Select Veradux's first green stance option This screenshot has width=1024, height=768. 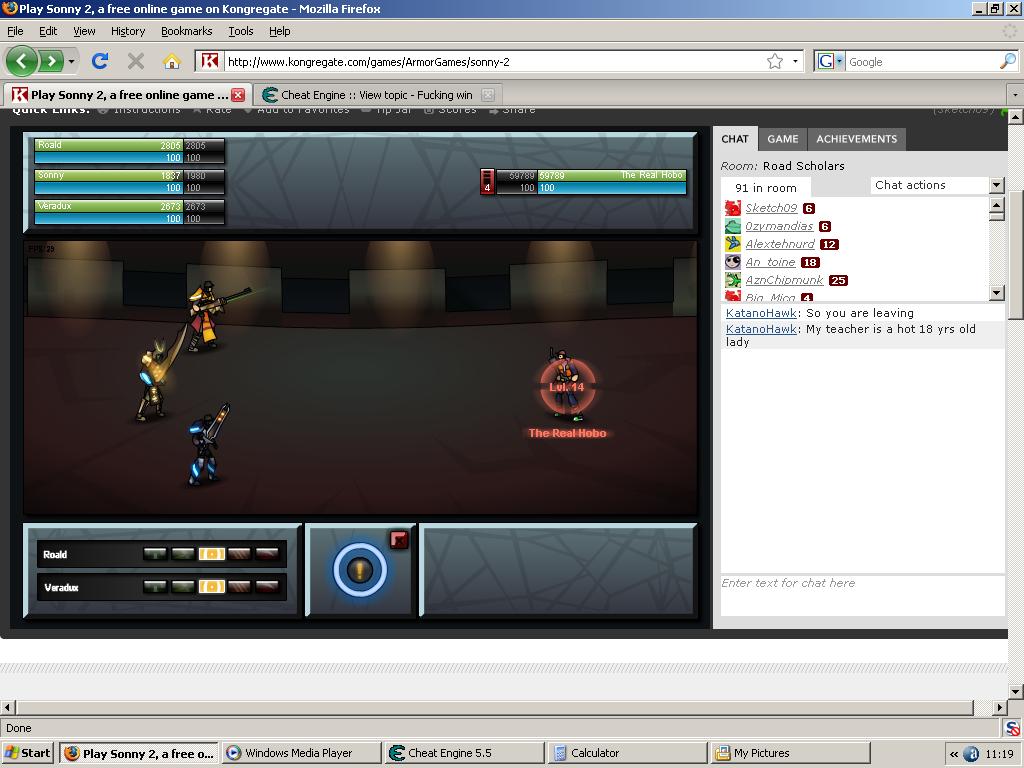(x=155, y=587)
